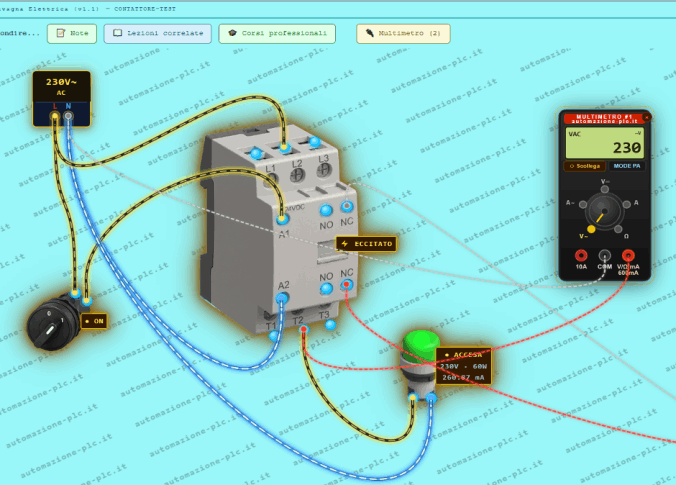Select the 10A red probe jack
This screenshot has height=485, width=676.
(581, 256)
